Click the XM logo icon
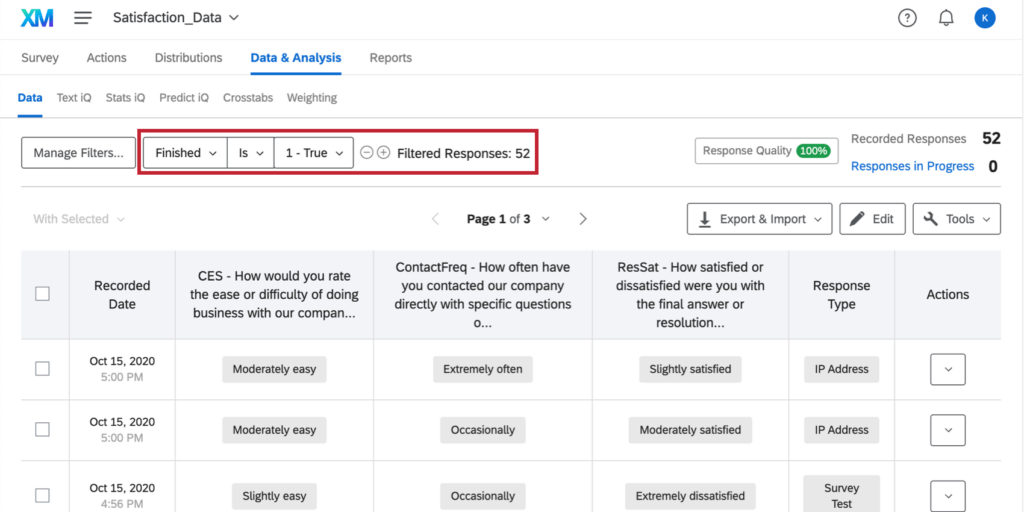The image size is (1024, 512). coord(37,18)
